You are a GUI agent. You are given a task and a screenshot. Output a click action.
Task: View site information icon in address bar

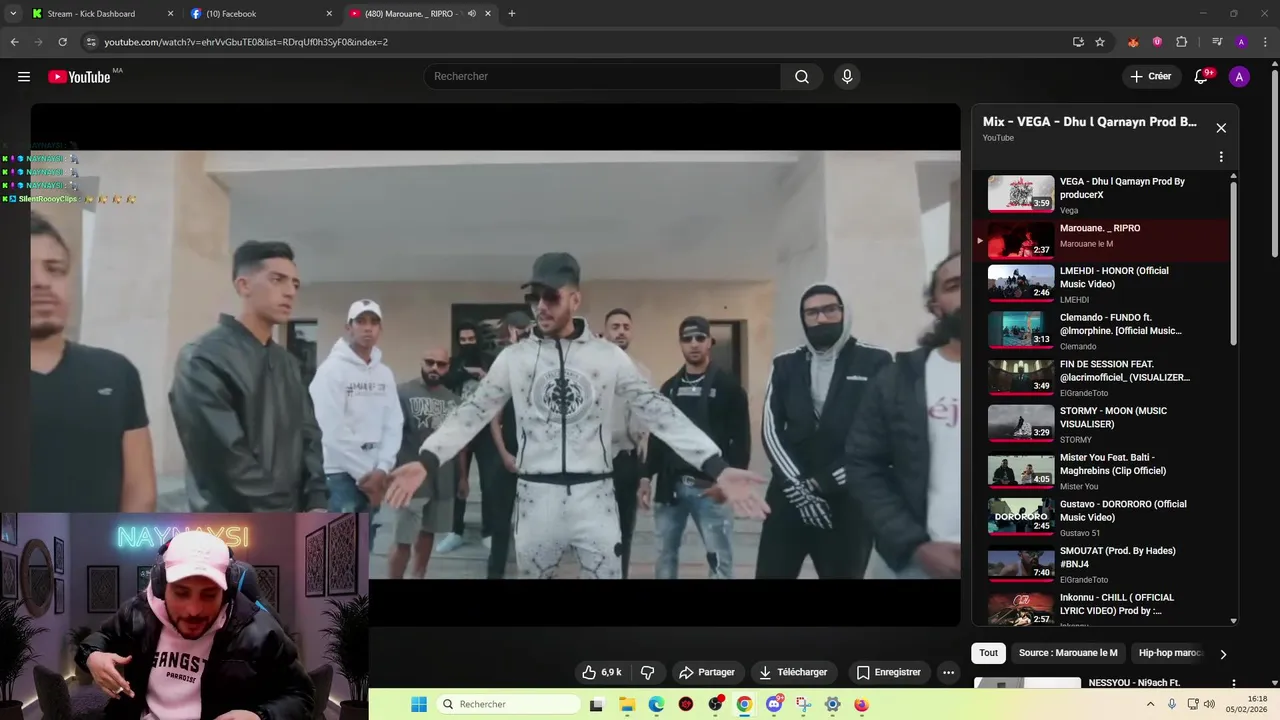coord(91,42)
